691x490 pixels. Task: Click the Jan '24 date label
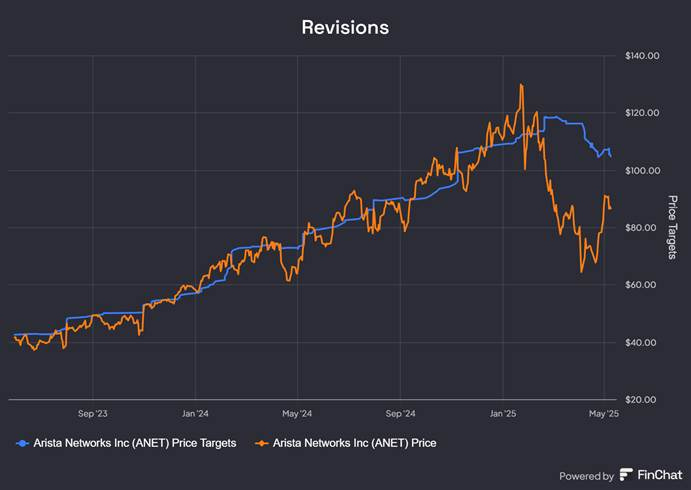click(195, 414)
